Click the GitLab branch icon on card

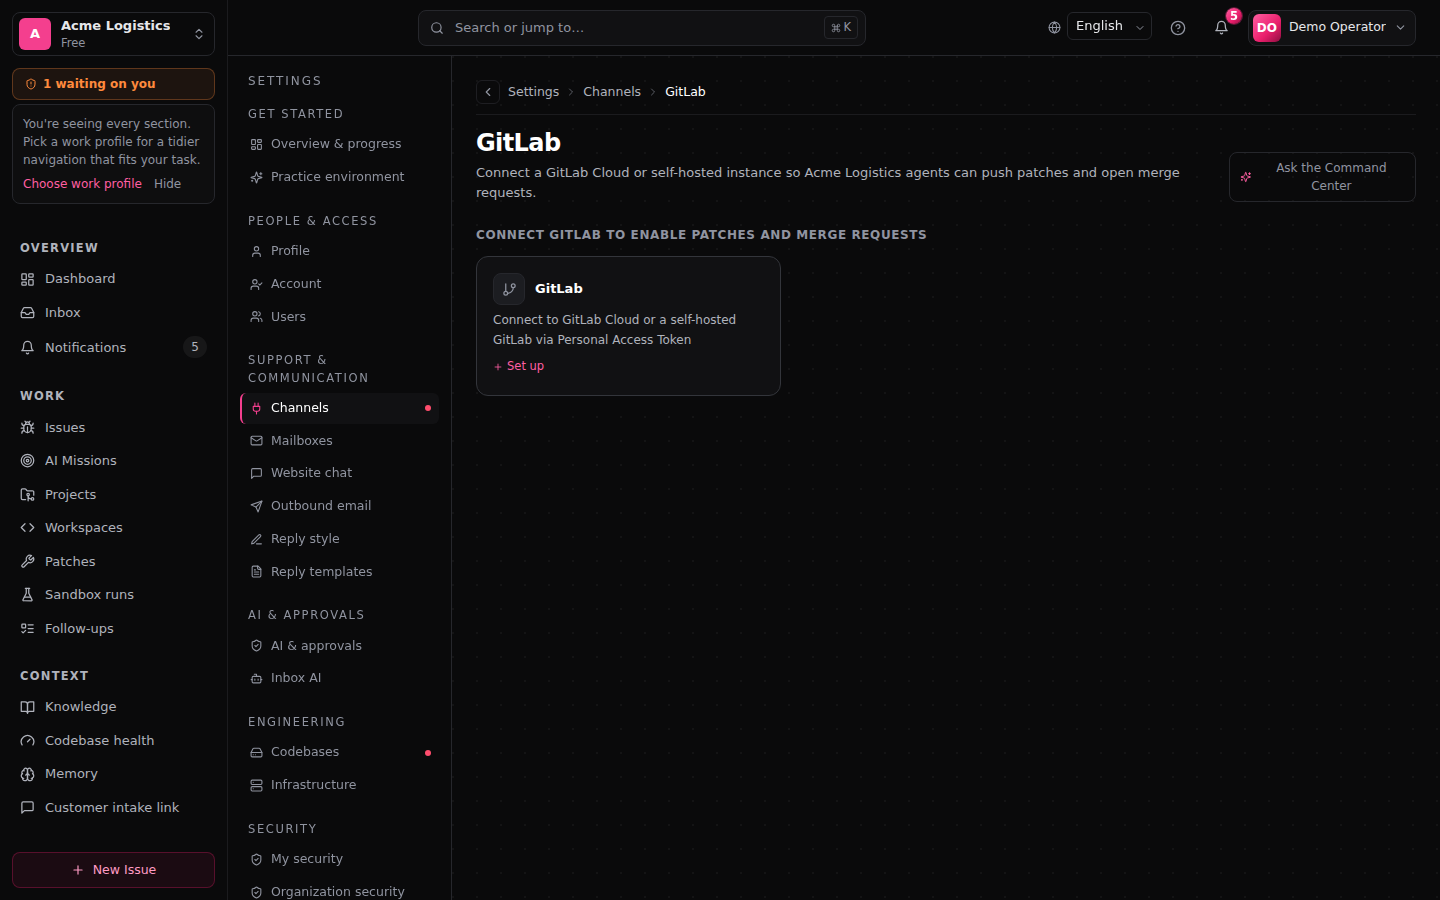pyautogui.click(x=509, y=289)
